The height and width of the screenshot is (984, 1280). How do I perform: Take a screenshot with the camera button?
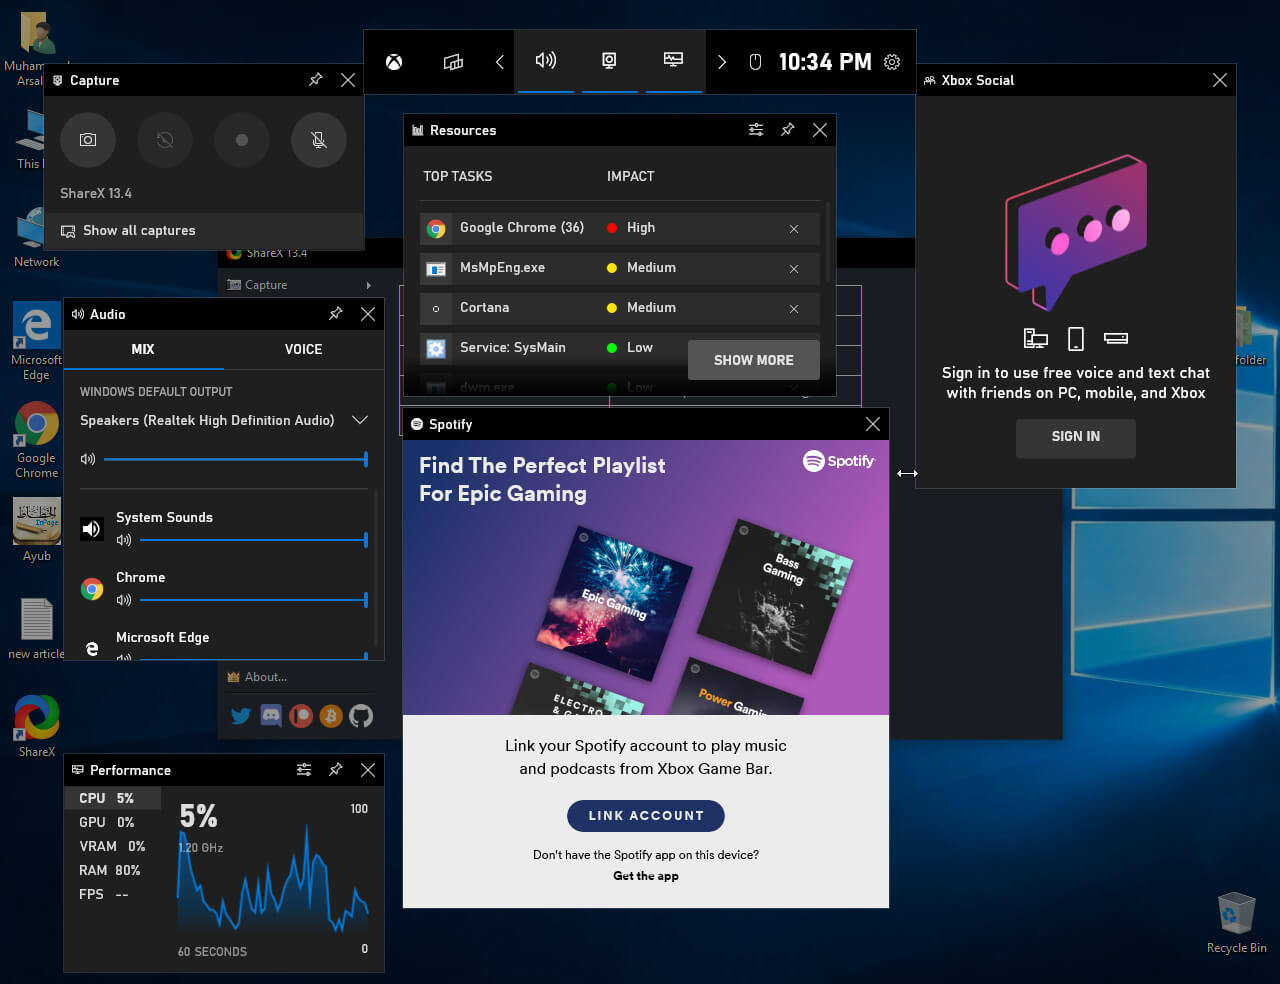tap(88, 140)
